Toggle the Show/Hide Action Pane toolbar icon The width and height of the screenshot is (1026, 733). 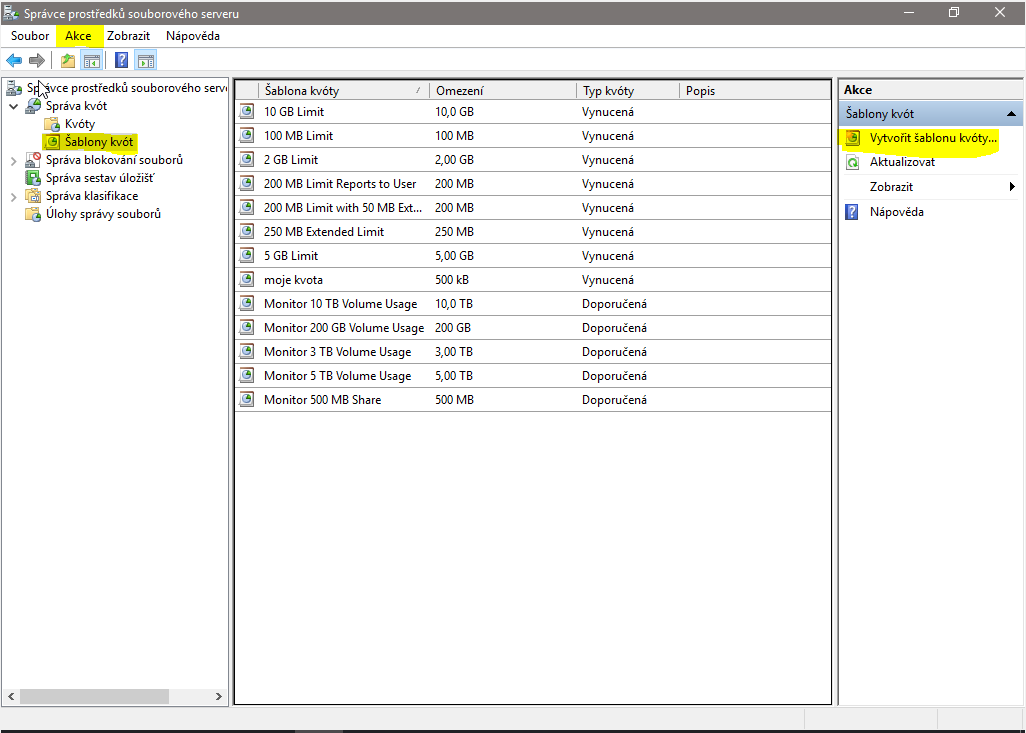tap(145, 61)
